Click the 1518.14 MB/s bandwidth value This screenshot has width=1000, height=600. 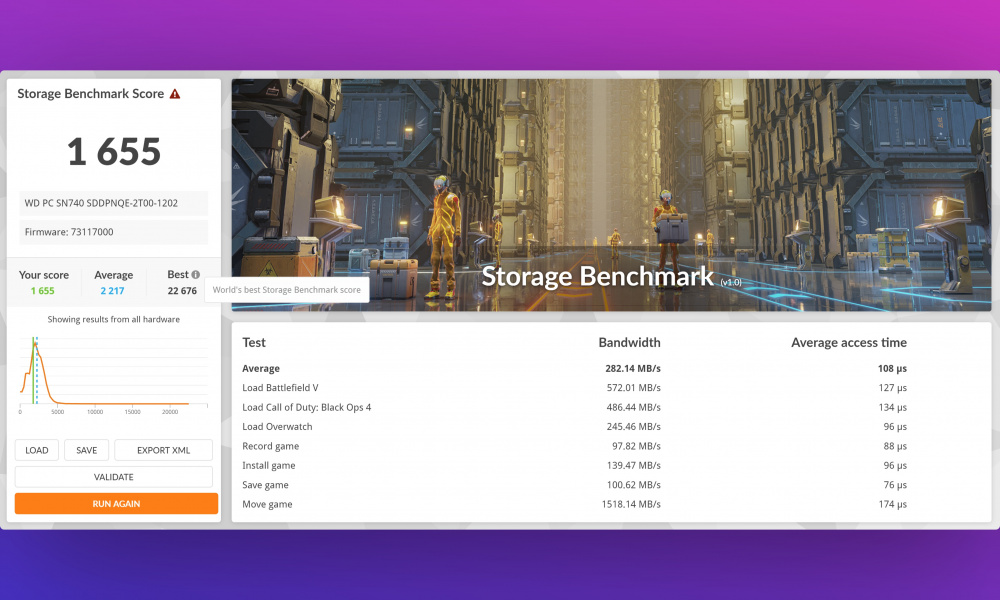coord(631,504)
